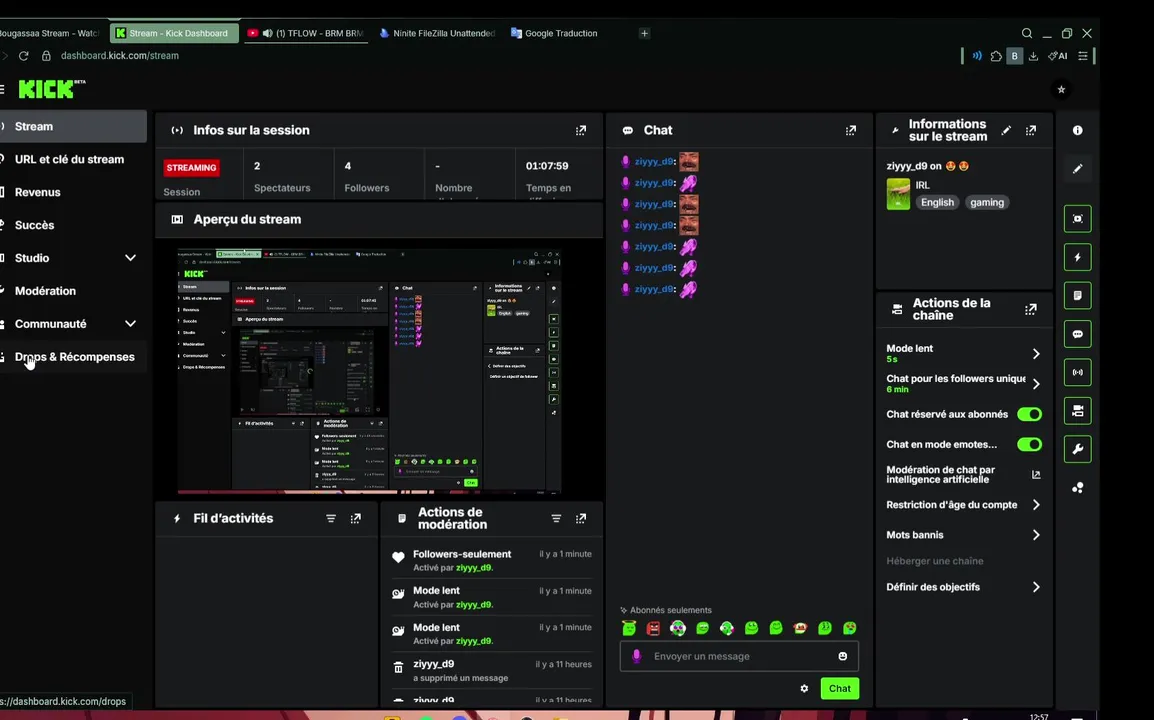1154x720 pixels.
Task: Pop out Actions de la chaîne panel
Action: click(1031, 309)
